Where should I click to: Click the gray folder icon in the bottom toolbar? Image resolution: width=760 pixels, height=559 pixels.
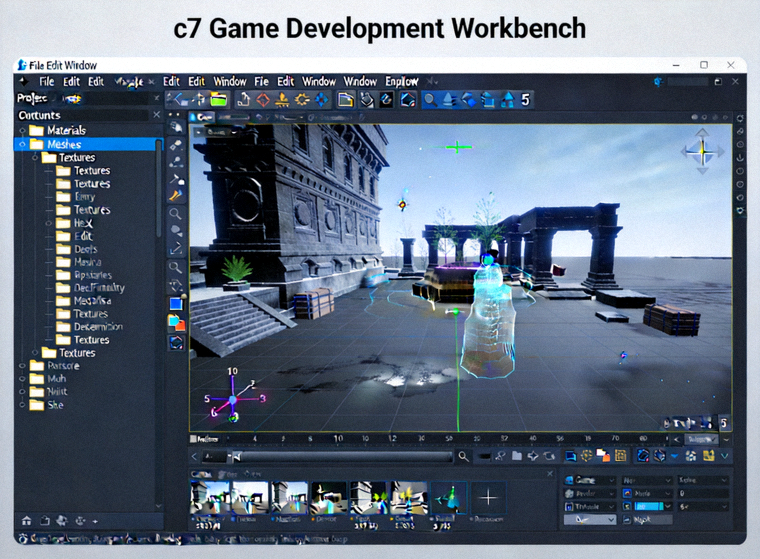pyautogui.click(x=517, y=456)
